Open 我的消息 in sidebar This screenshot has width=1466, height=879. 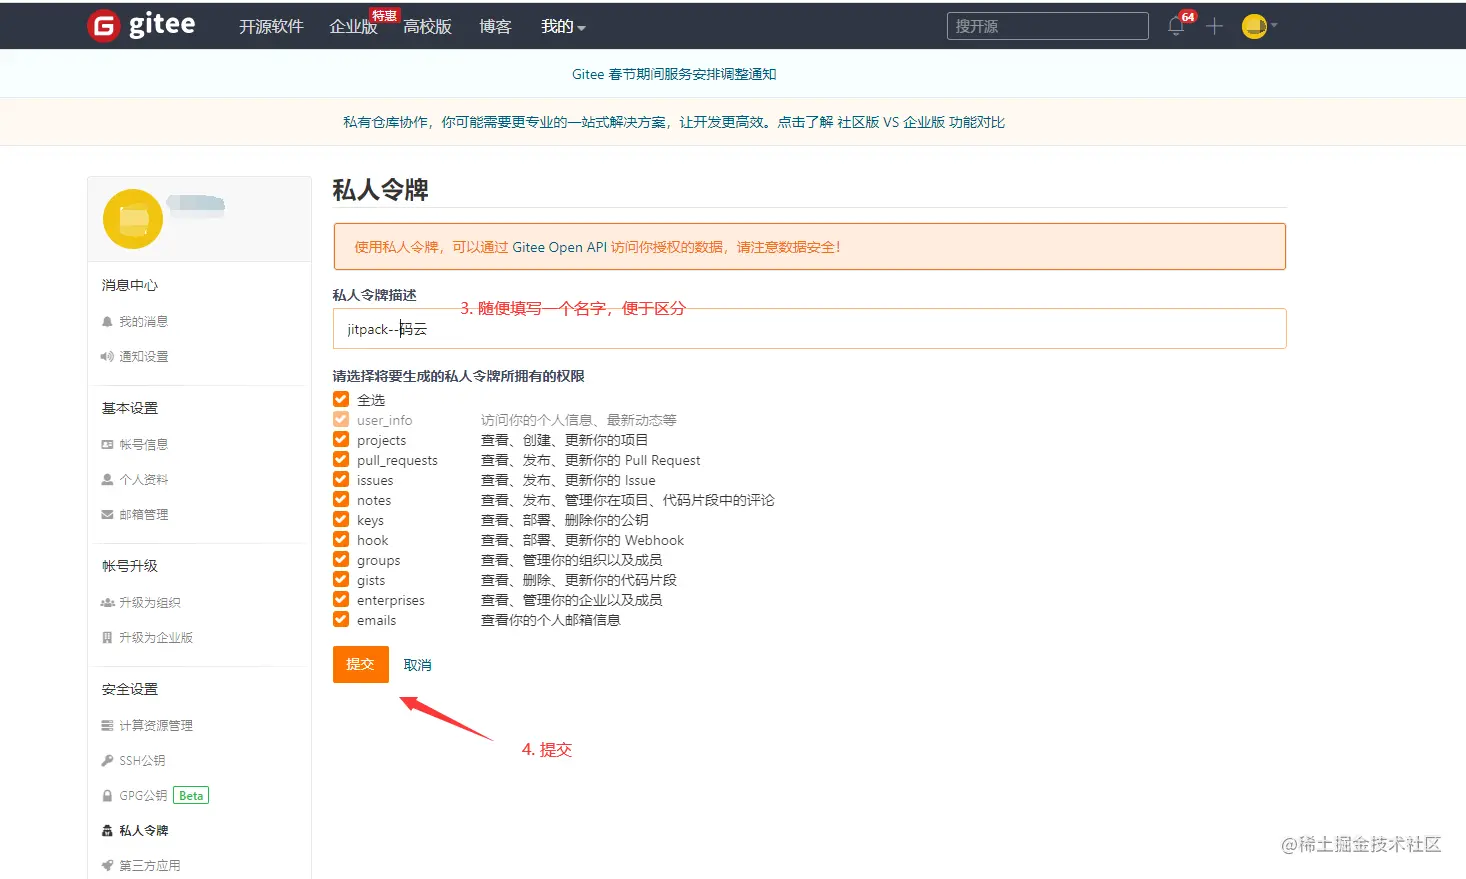[144, 322]
